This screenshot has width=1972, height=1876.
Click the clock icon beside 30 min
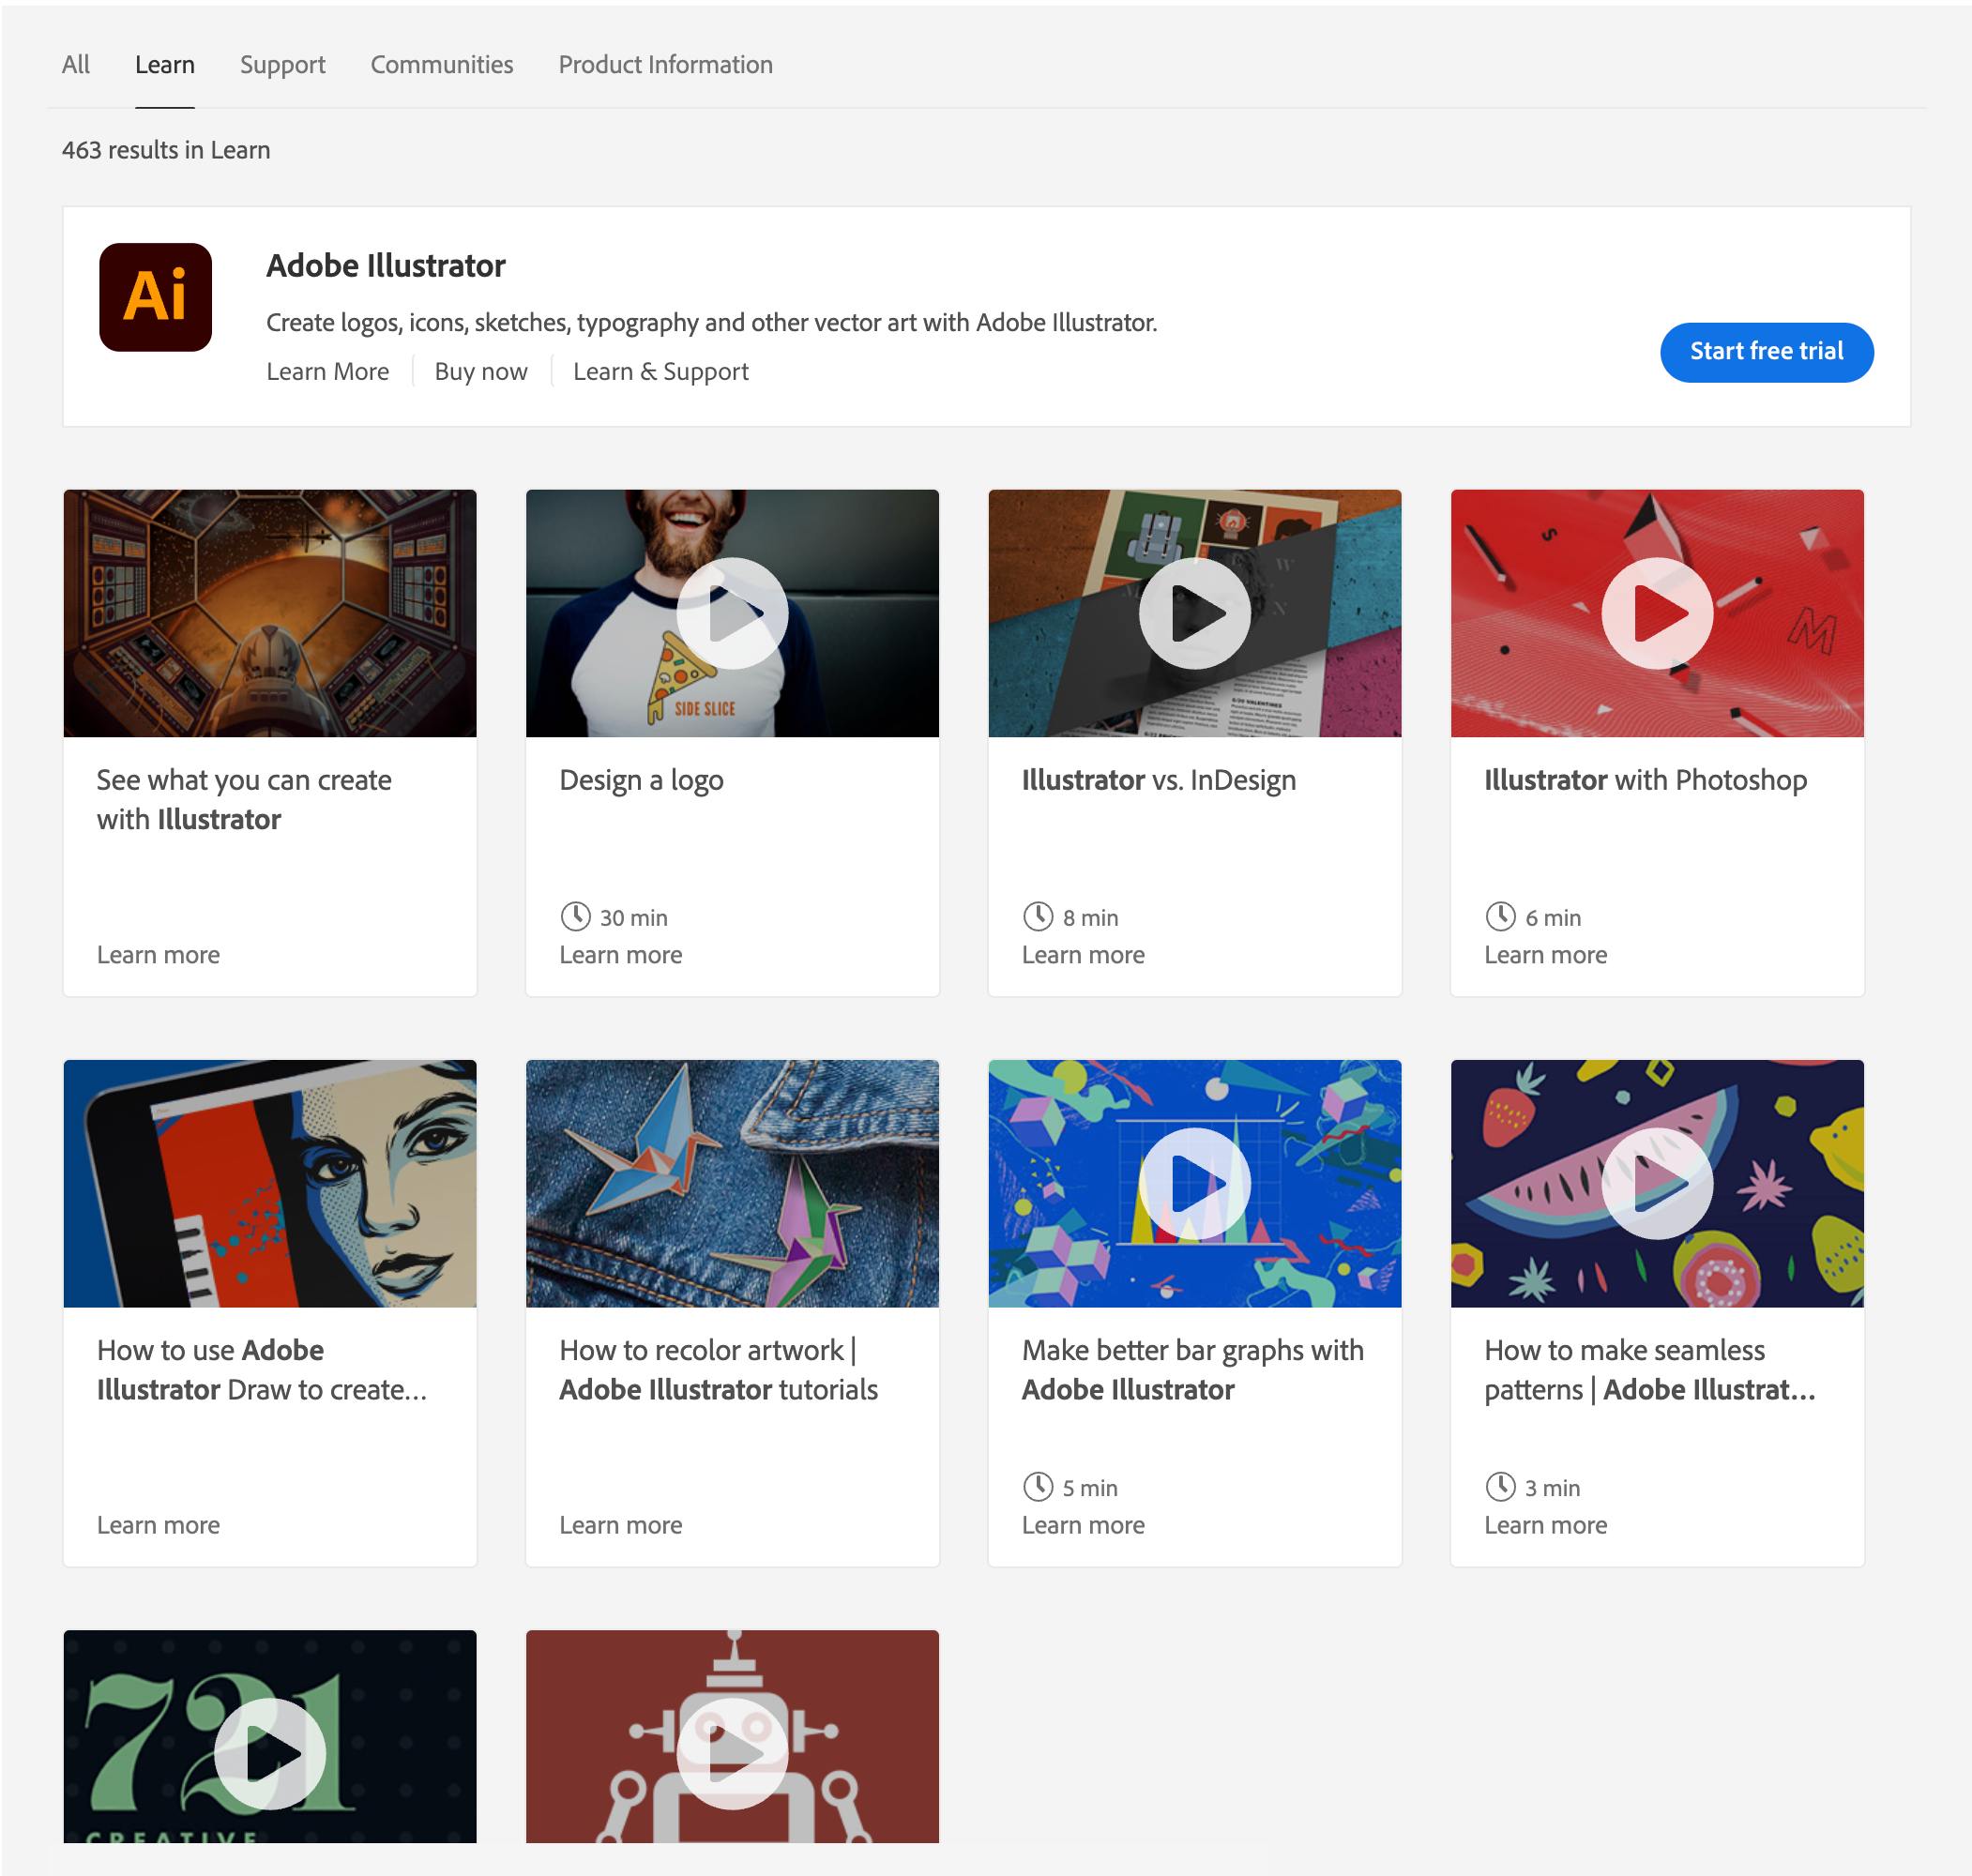click(x=575, y=916)
